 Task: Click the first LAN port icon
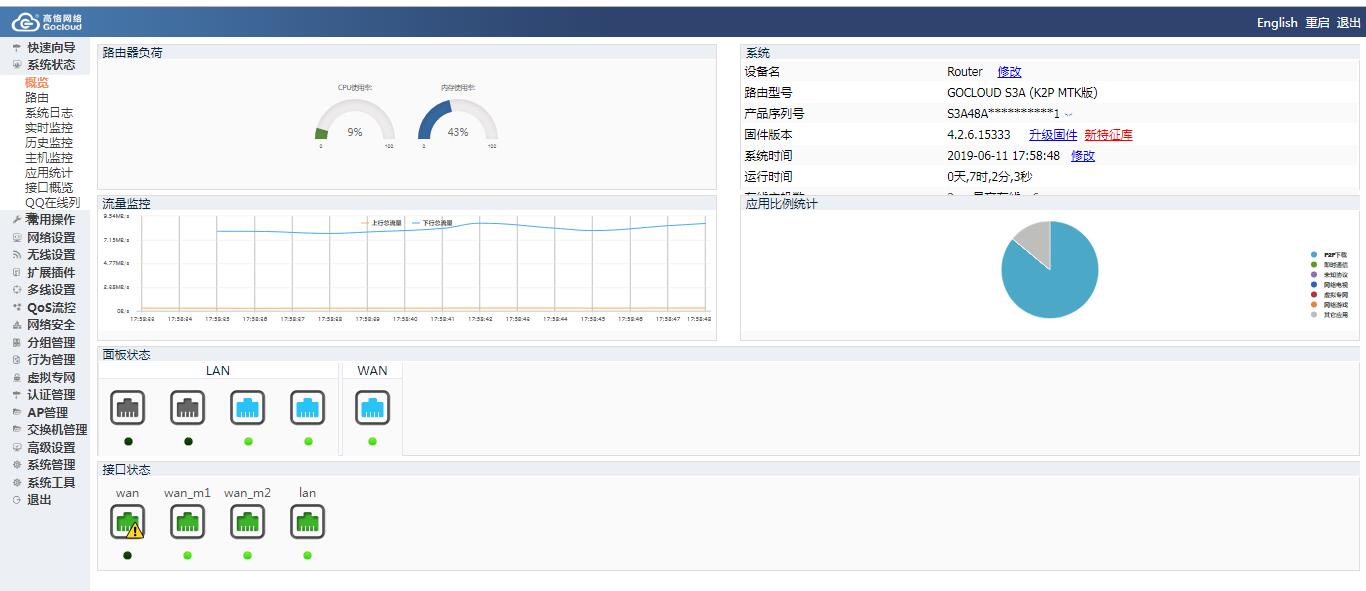127,407
